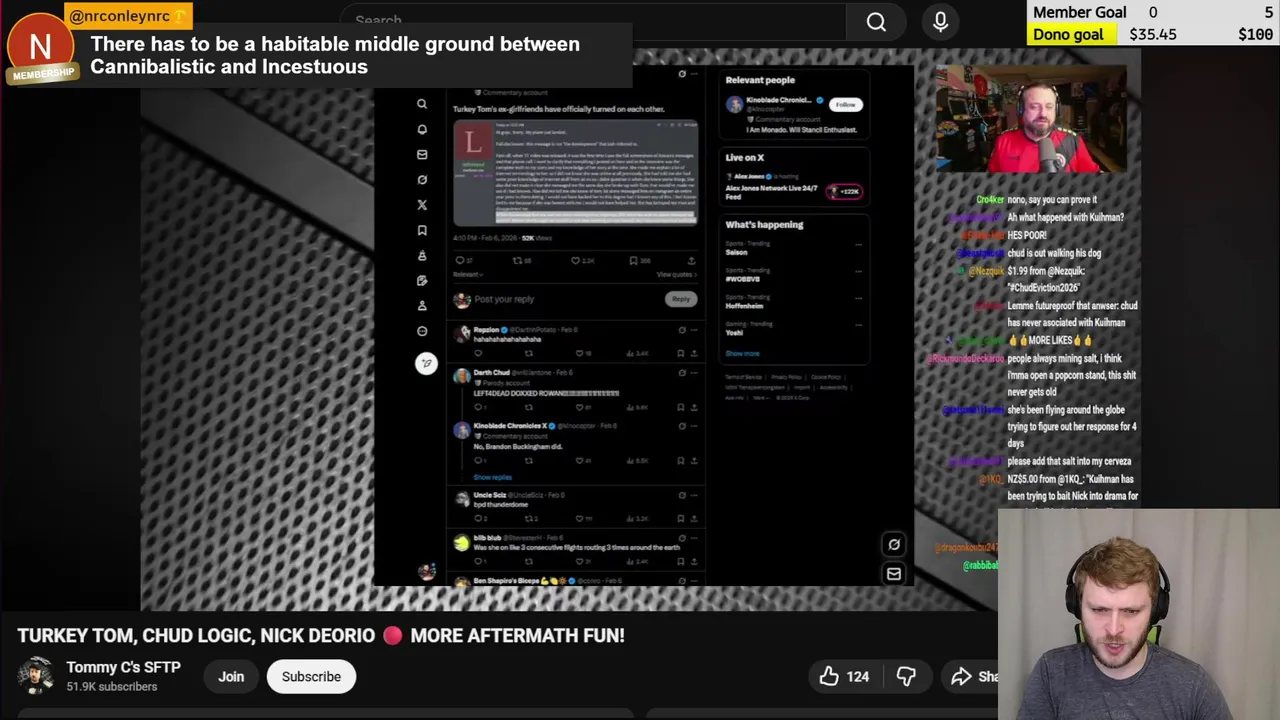Open more options for Saison trend
Image resolution: width=1280 pixels, height=720 pixels.
pos(858,244)
